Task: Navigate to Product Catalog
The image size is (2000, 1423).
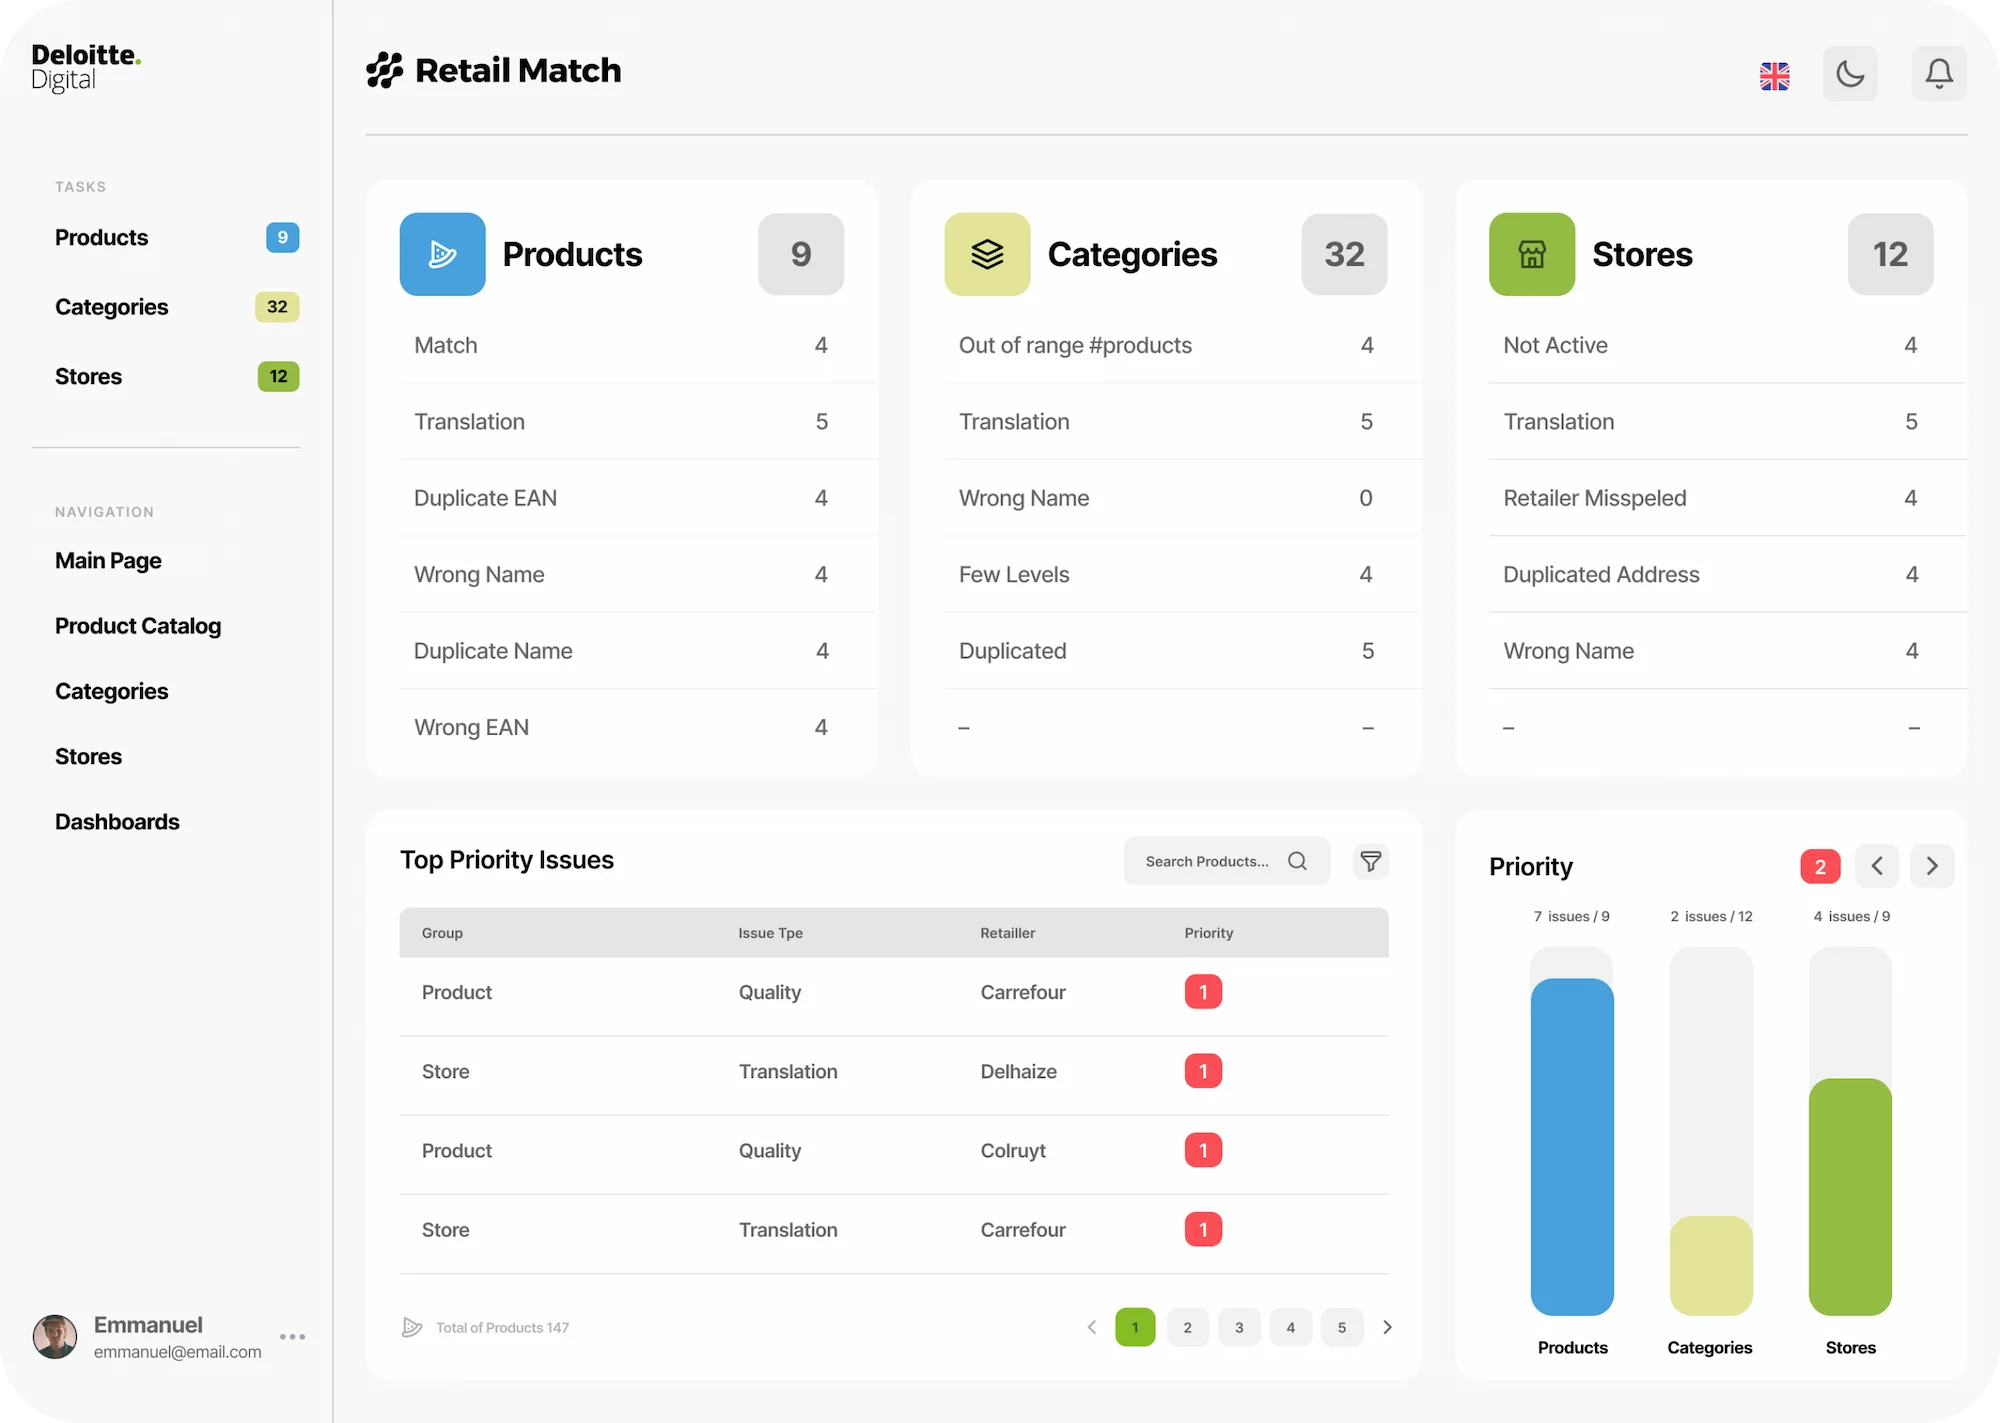Action: tap(138, 626)
